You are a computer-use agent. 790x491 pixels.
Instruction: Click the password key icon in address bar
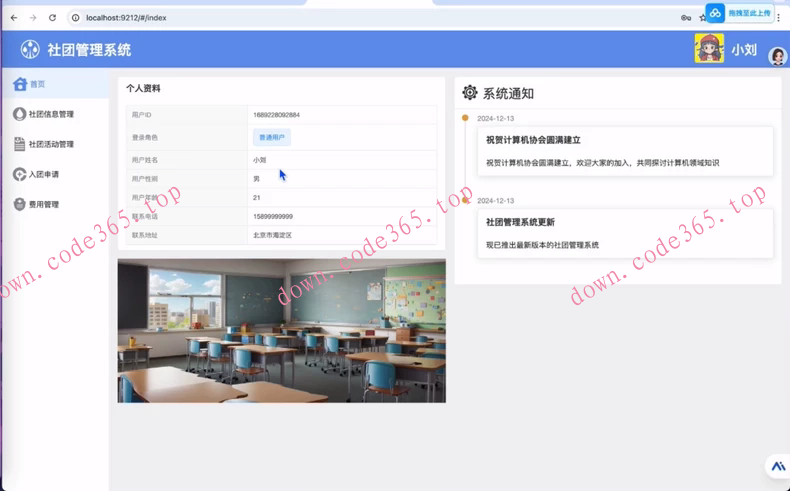[x=686, y=18]
